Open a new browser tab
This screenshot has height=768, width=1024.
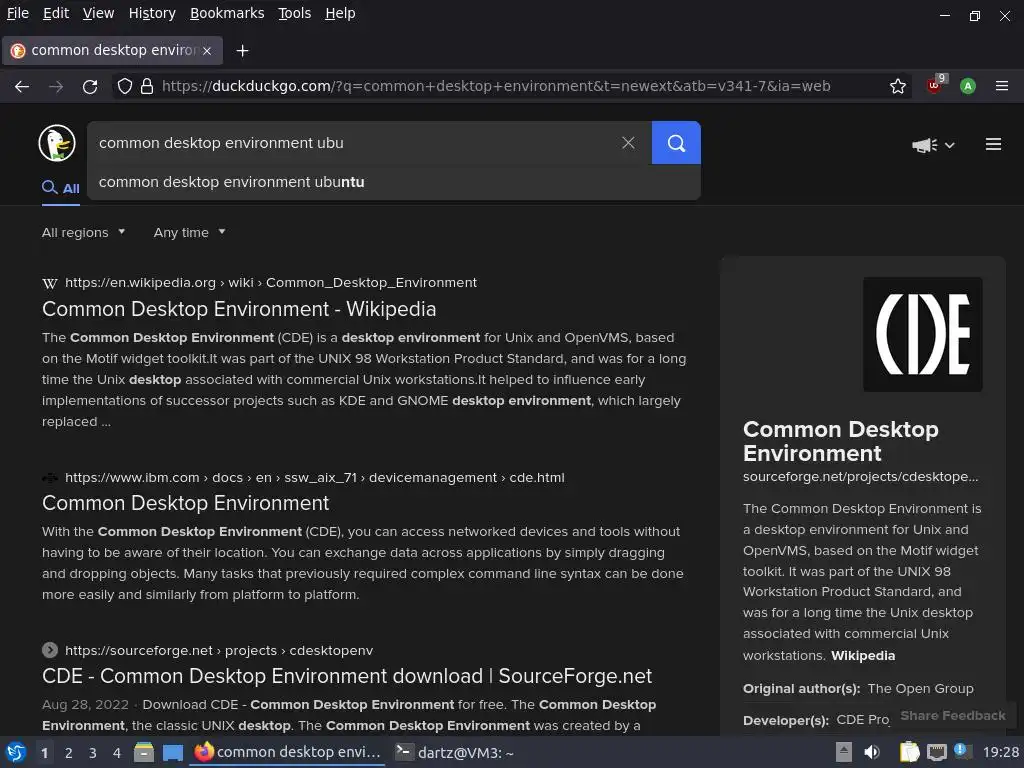coord(242,50)
